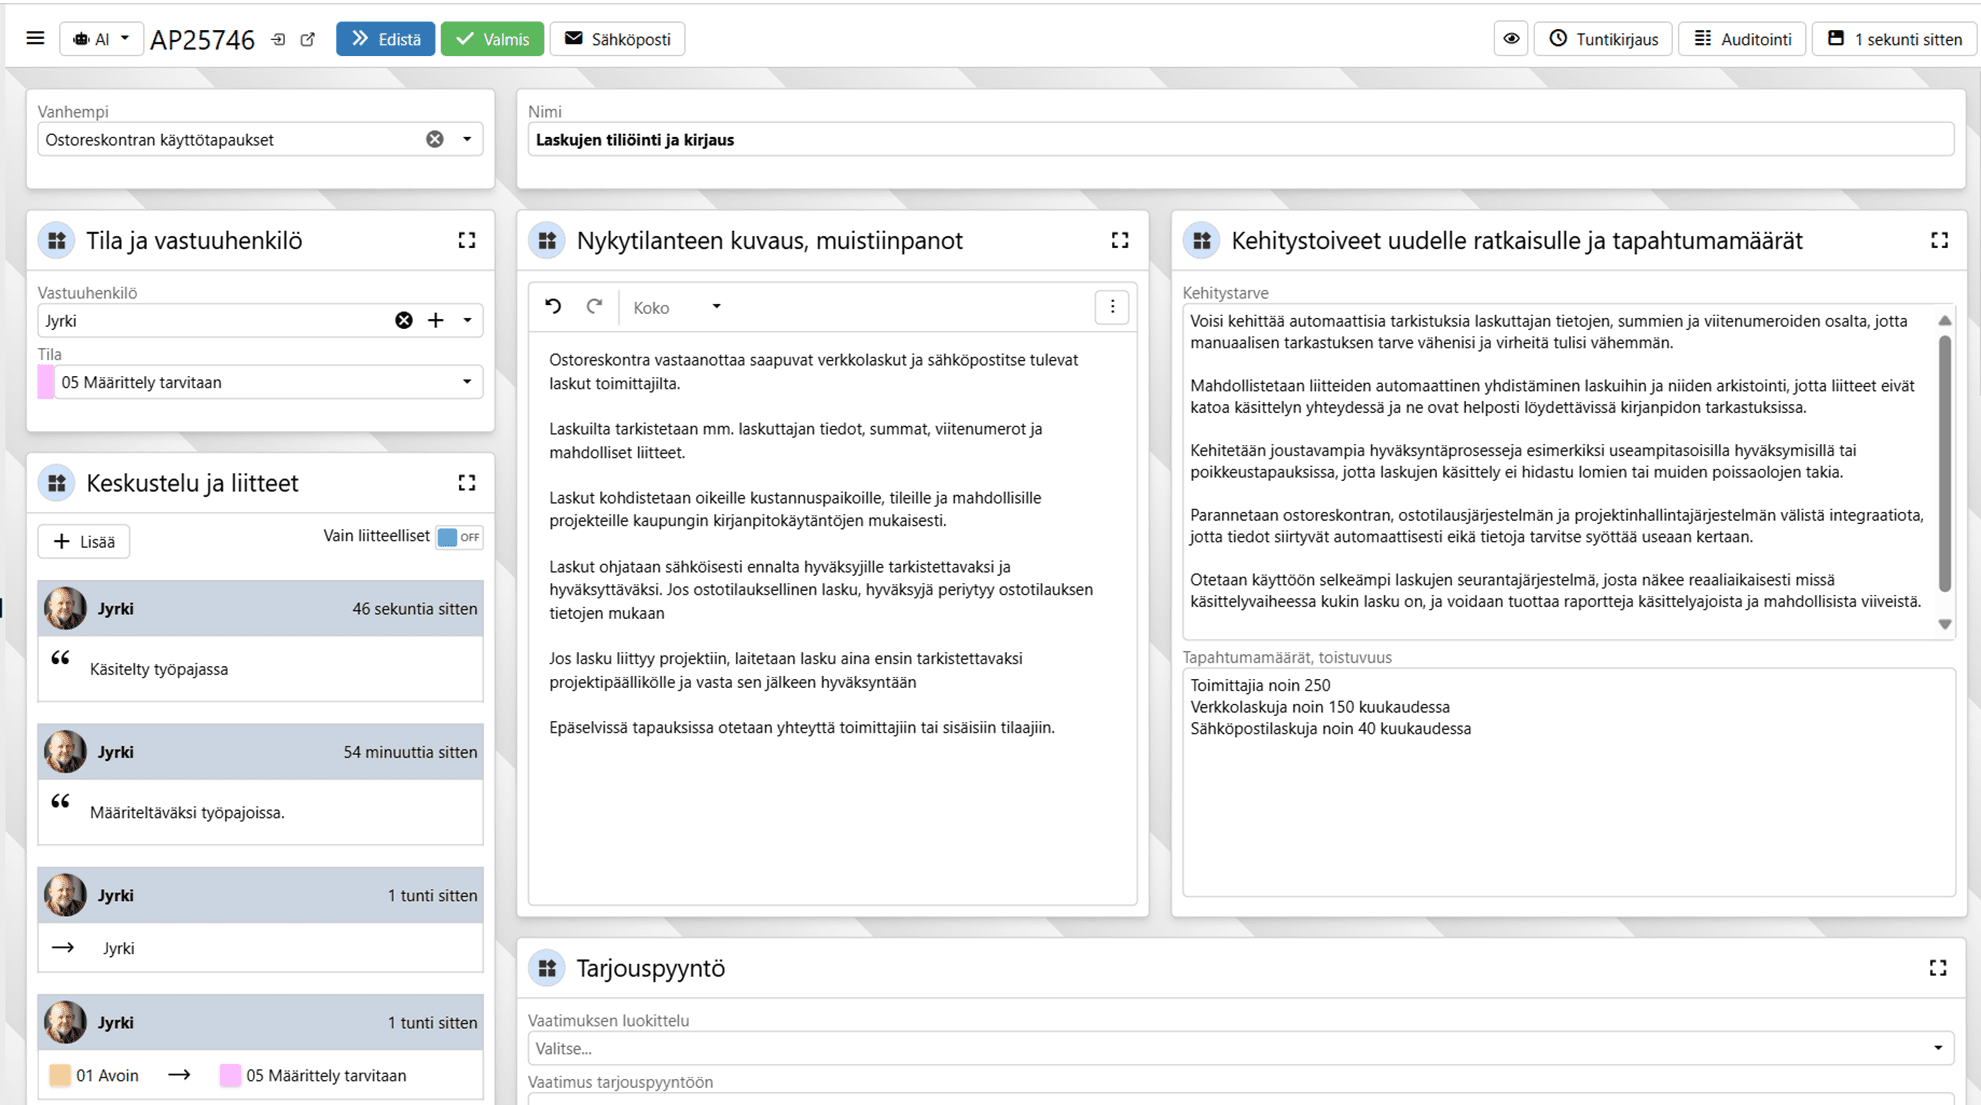Open the editor's three-dot options menu

click(x=1112, y=307)
